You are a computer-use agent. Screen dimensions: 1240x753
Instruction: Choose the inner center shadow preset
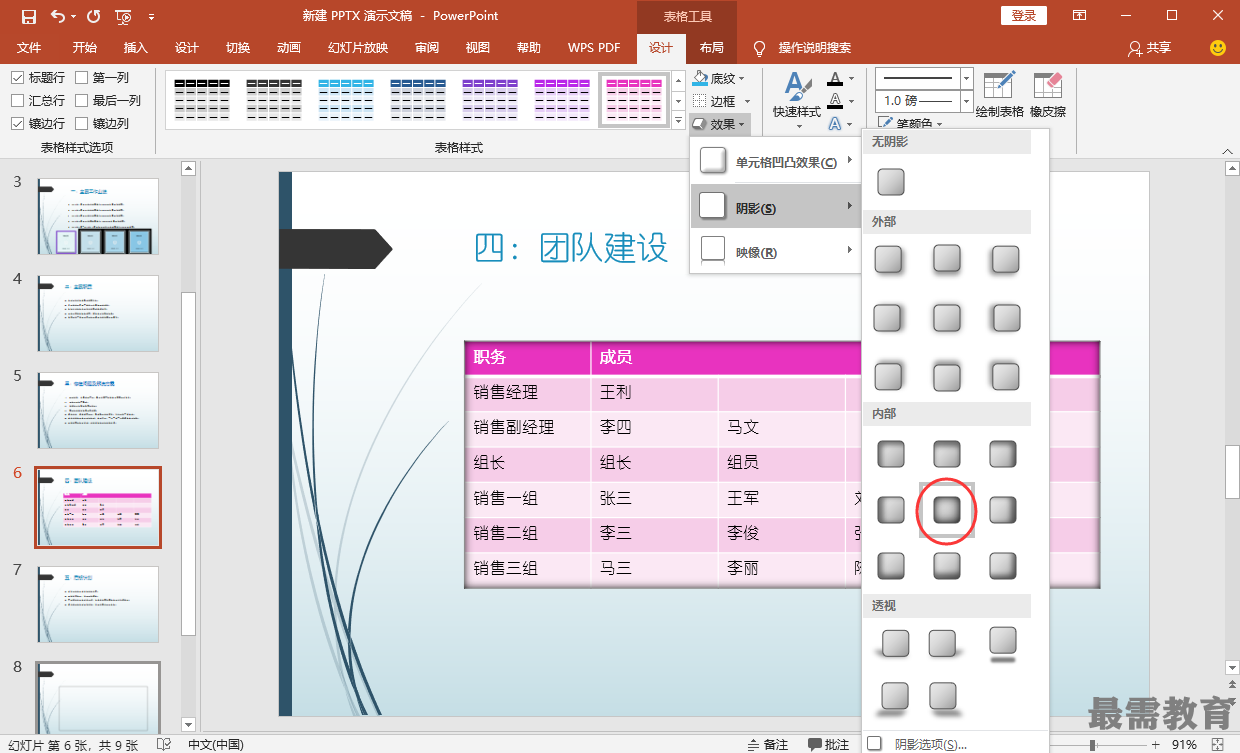click(x=947, y=510)
